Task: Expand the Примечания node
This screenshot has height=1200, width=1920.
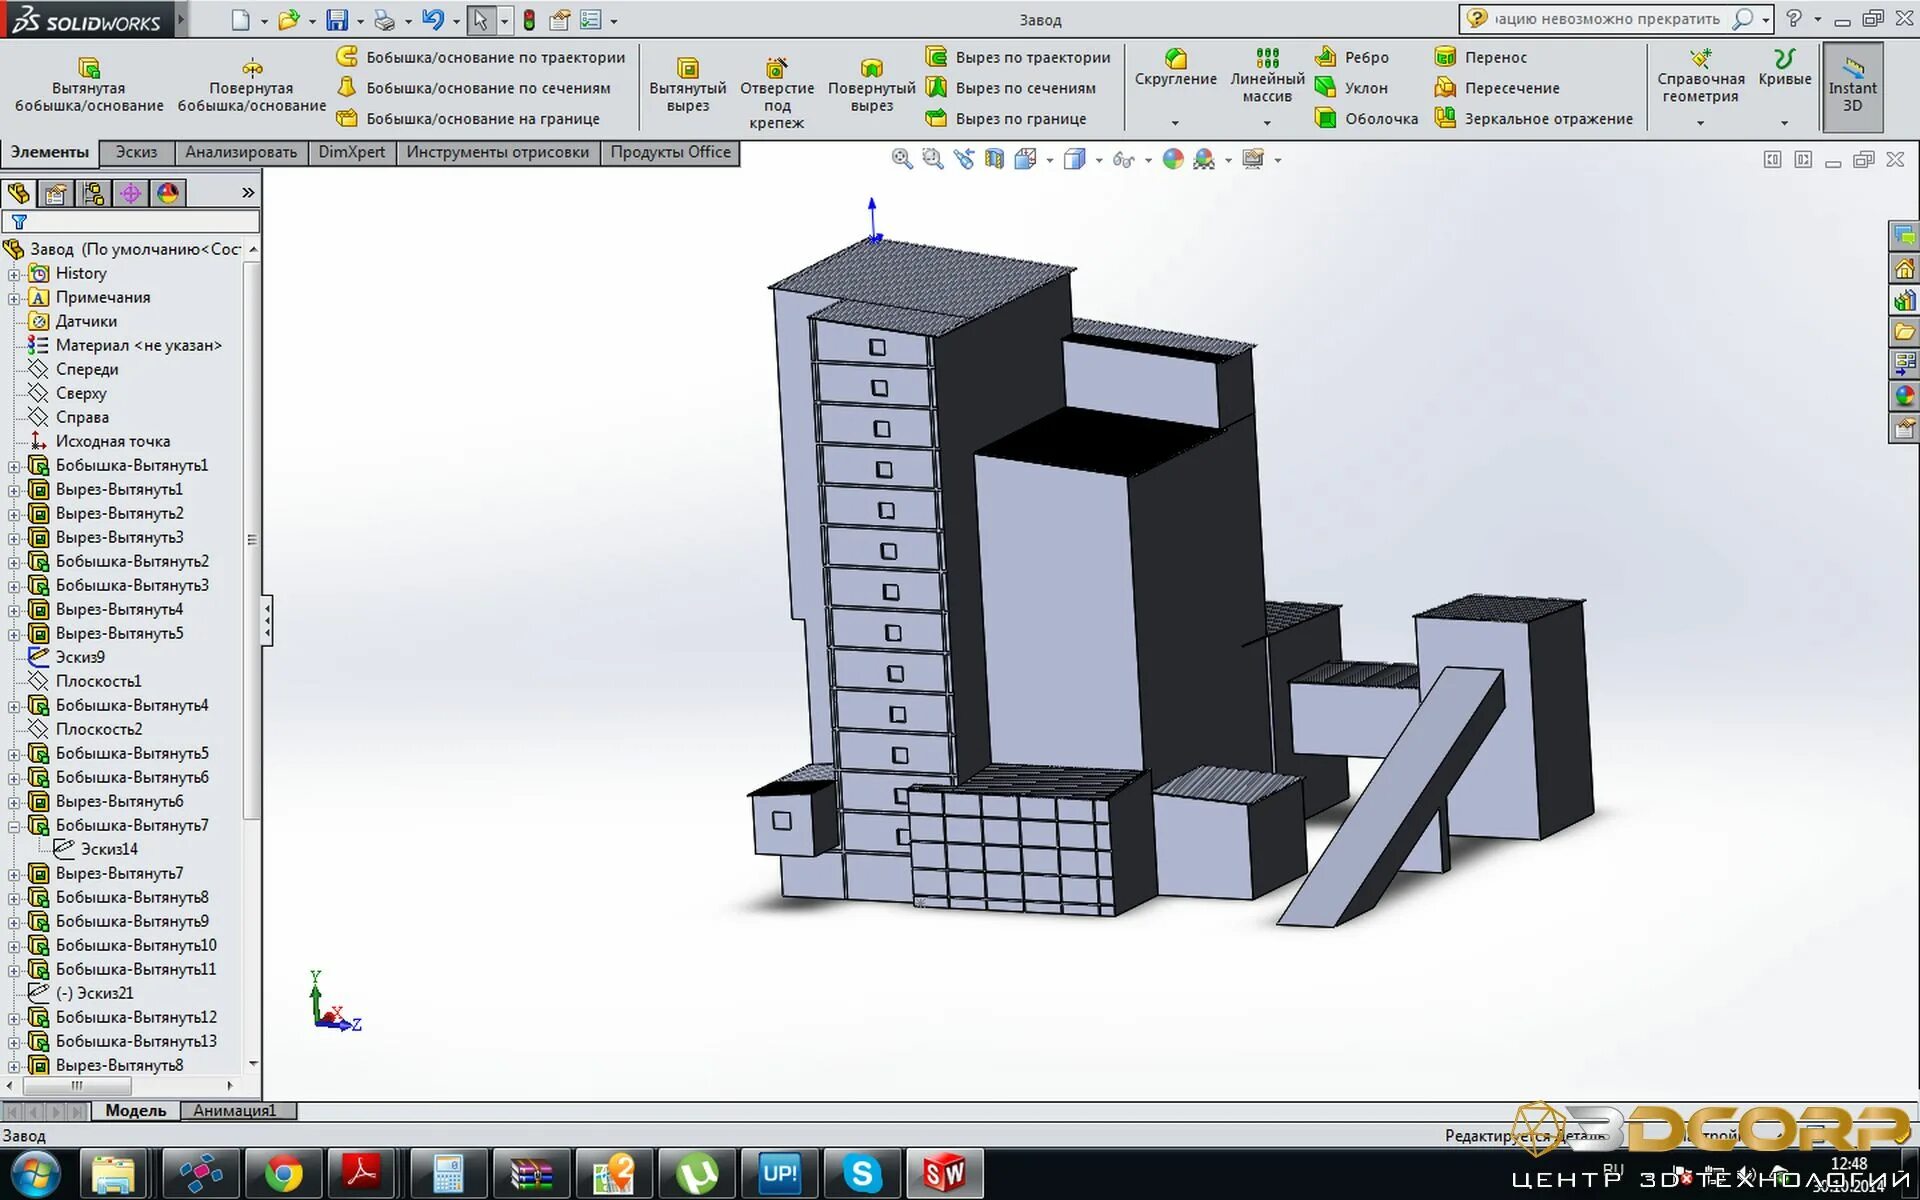Action: pos(14,298)
